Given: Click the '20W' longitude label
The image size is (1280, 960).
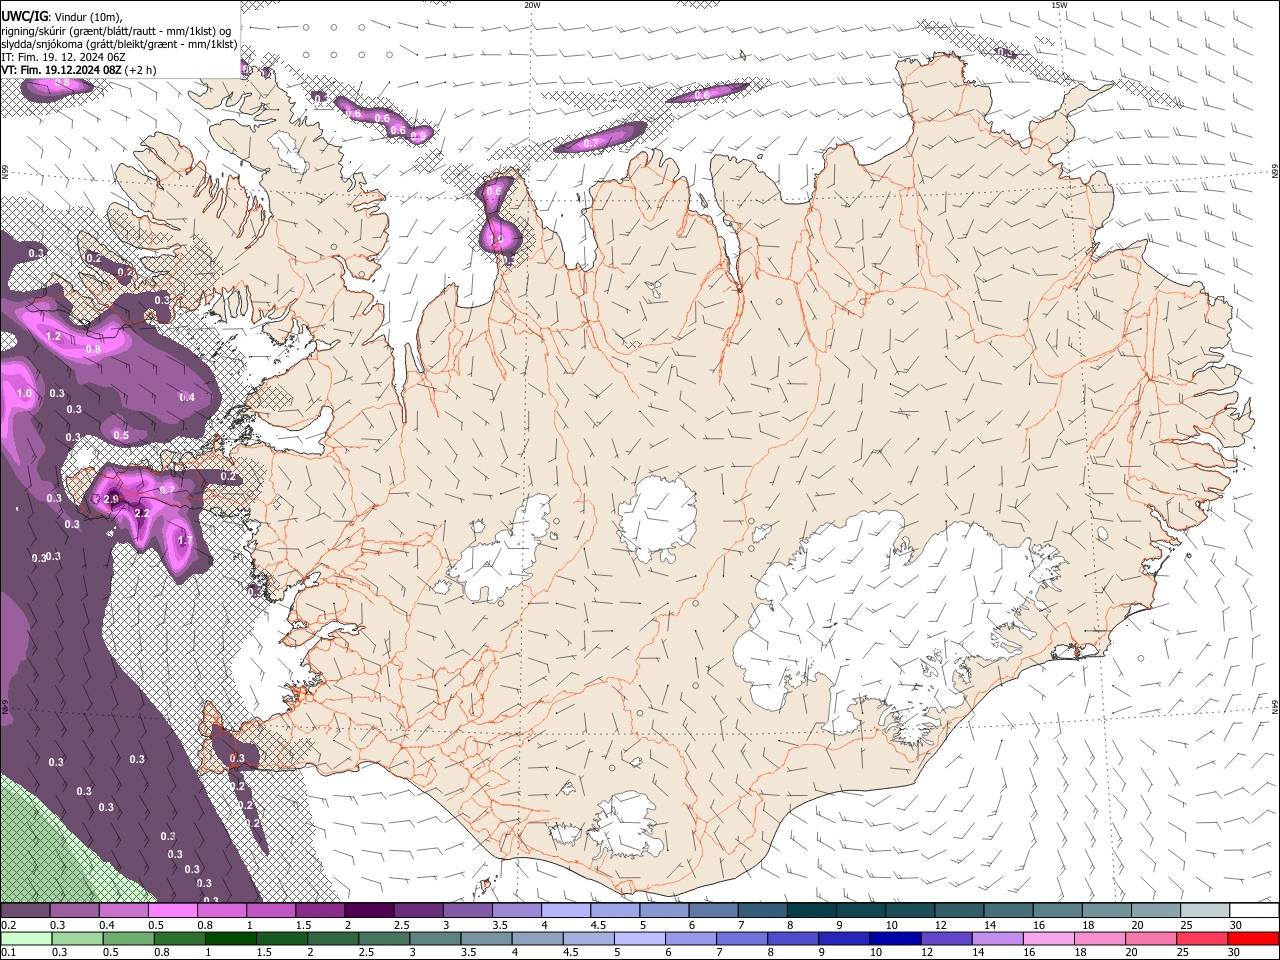Looking at the screenshot, I should point(532,5).
